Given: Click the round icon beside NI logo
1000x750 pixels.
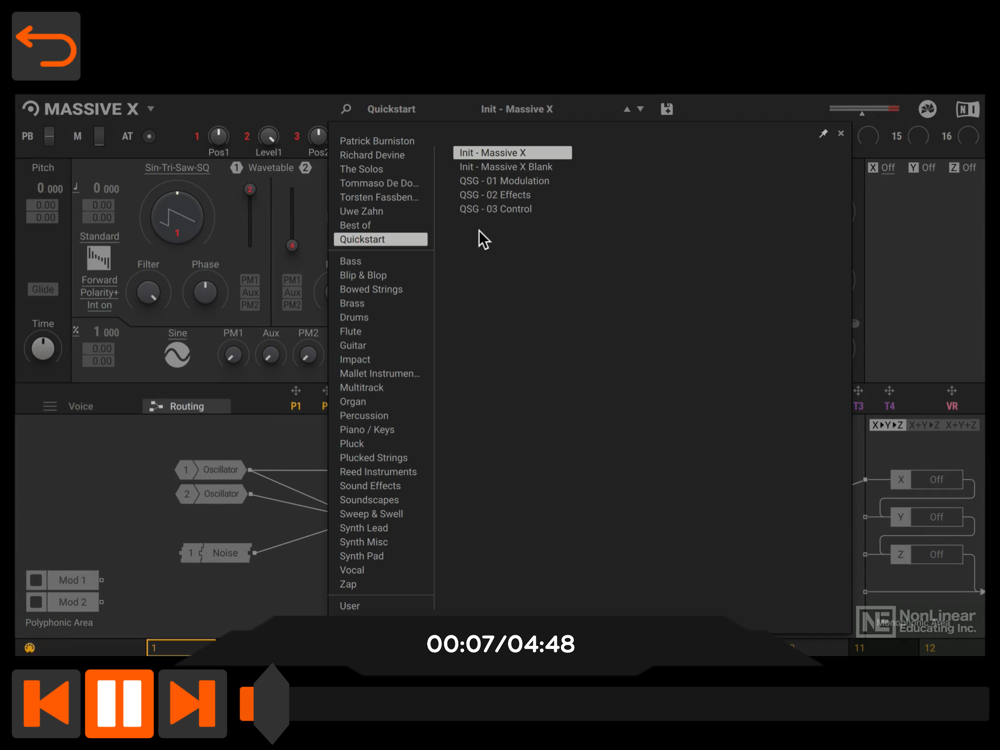Looking at the screenshot, I should [927, 109].
